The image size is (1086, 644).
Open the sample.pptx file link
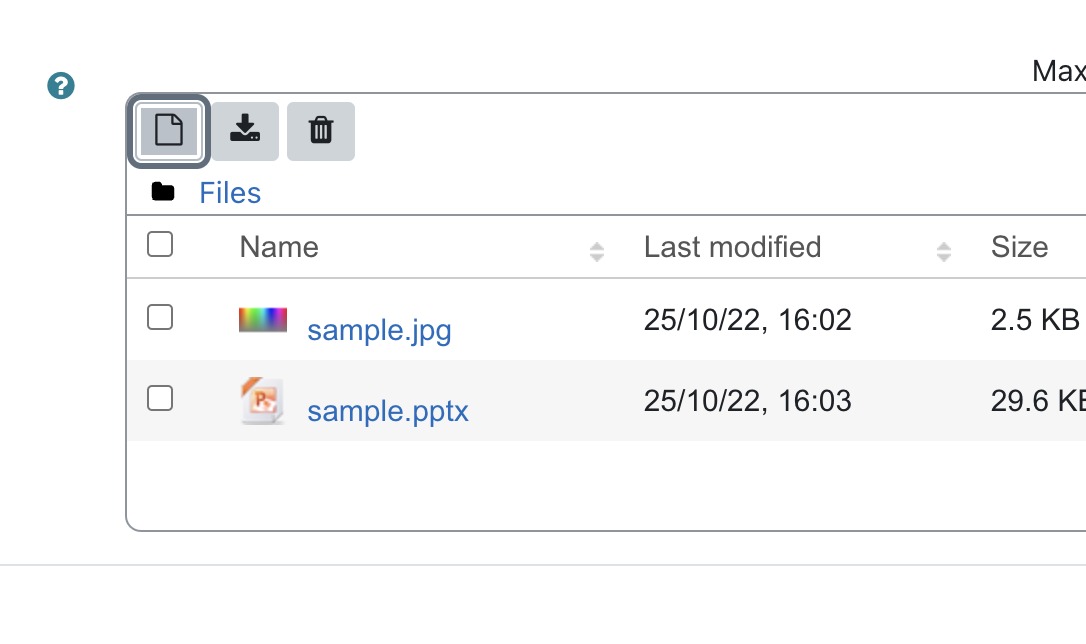388,411
